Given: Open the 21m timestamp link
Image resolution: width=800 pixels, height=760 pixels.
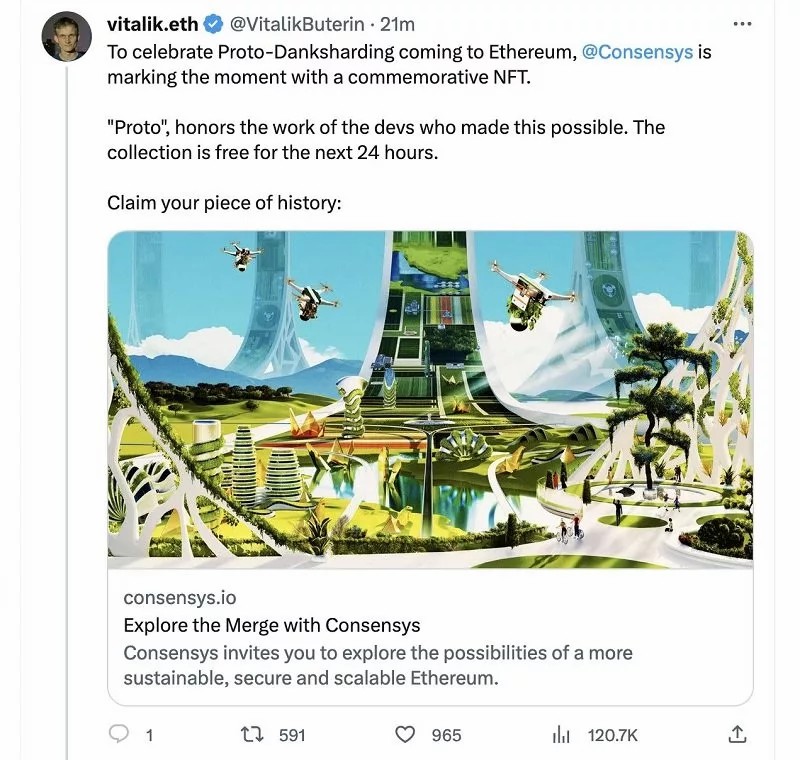Looking at the screenshot, I should [x=397, y=24].
